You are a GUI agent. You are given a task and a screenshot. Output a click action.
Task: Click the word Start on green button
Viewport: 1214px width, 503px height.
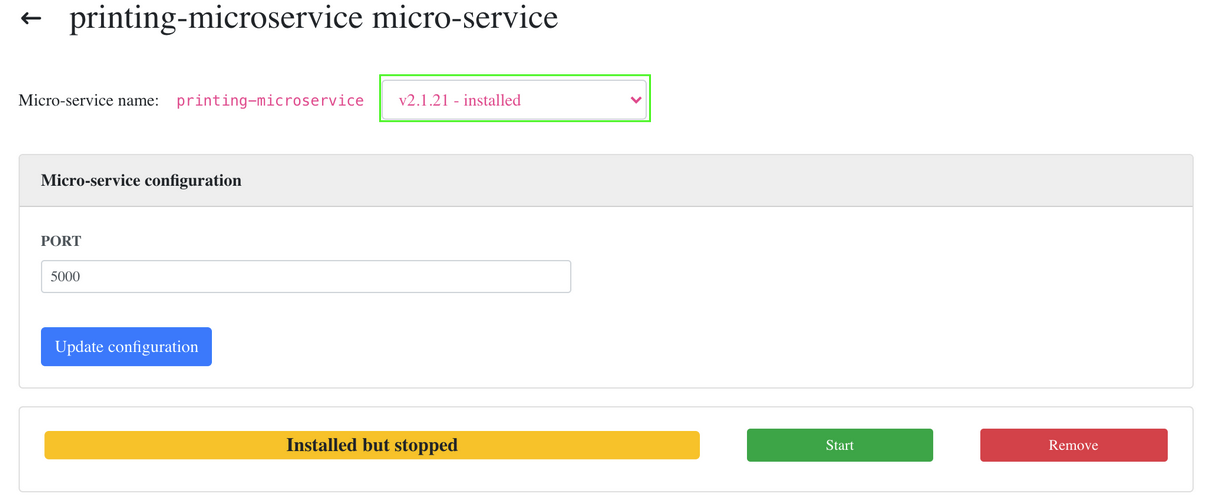[x=840, y=445]
